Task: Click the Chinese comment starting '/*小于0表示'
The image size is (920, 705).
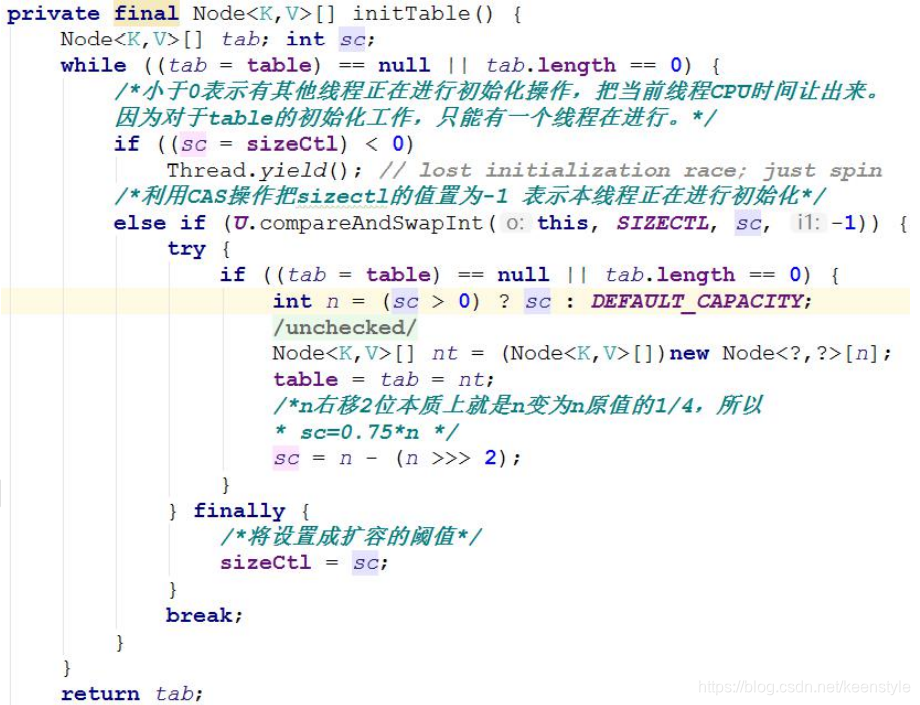Action: 497,91
